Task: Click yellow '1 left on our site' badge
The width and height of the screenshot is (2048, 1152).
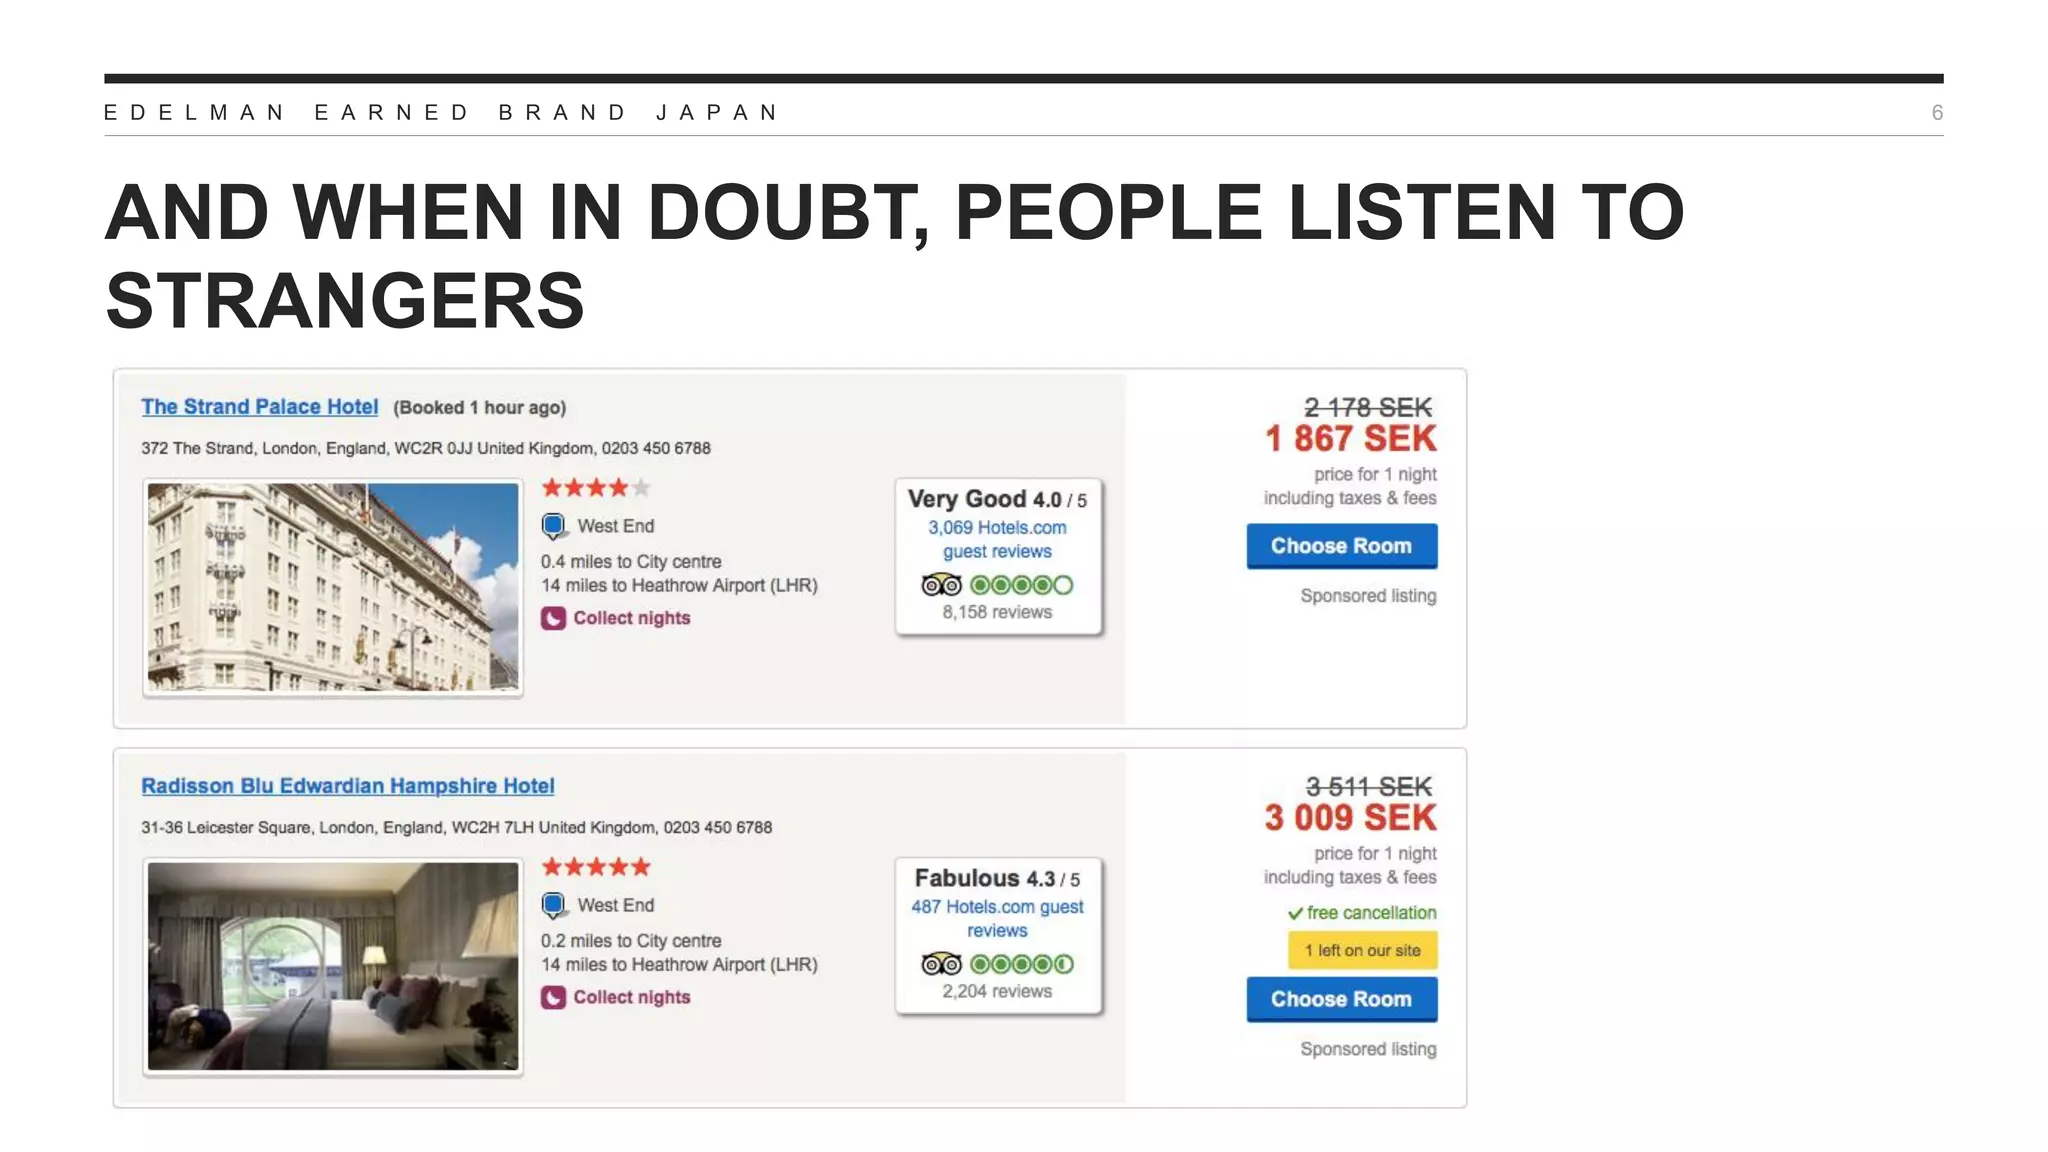Action: click(x=1362, y=950)
